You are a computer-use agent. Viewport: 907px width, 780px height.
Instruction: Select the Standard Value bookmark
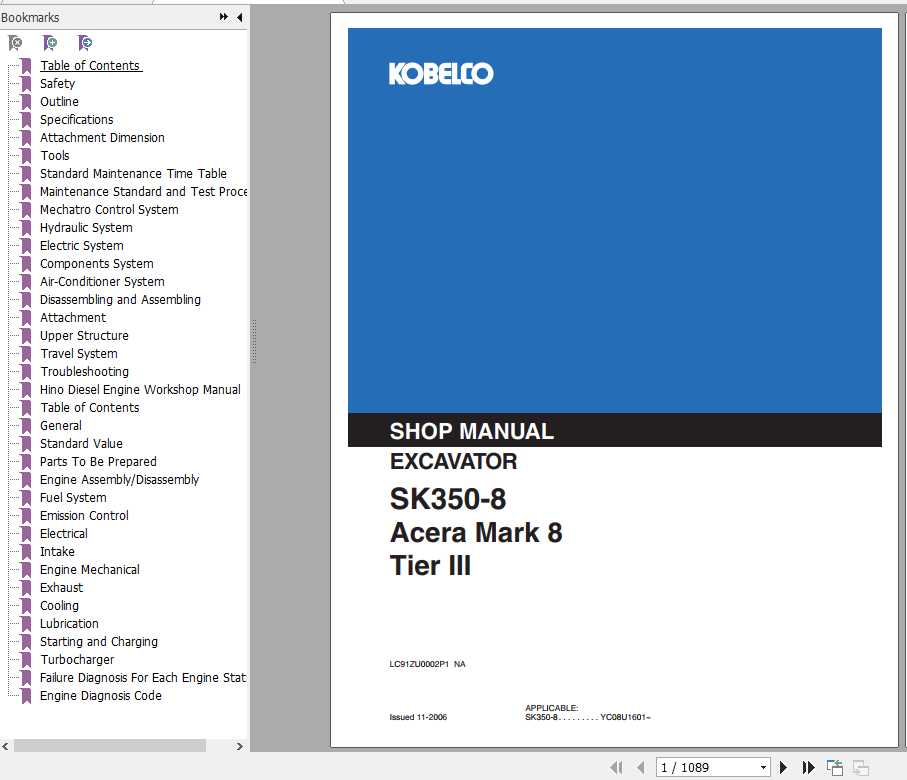(81, 443)
